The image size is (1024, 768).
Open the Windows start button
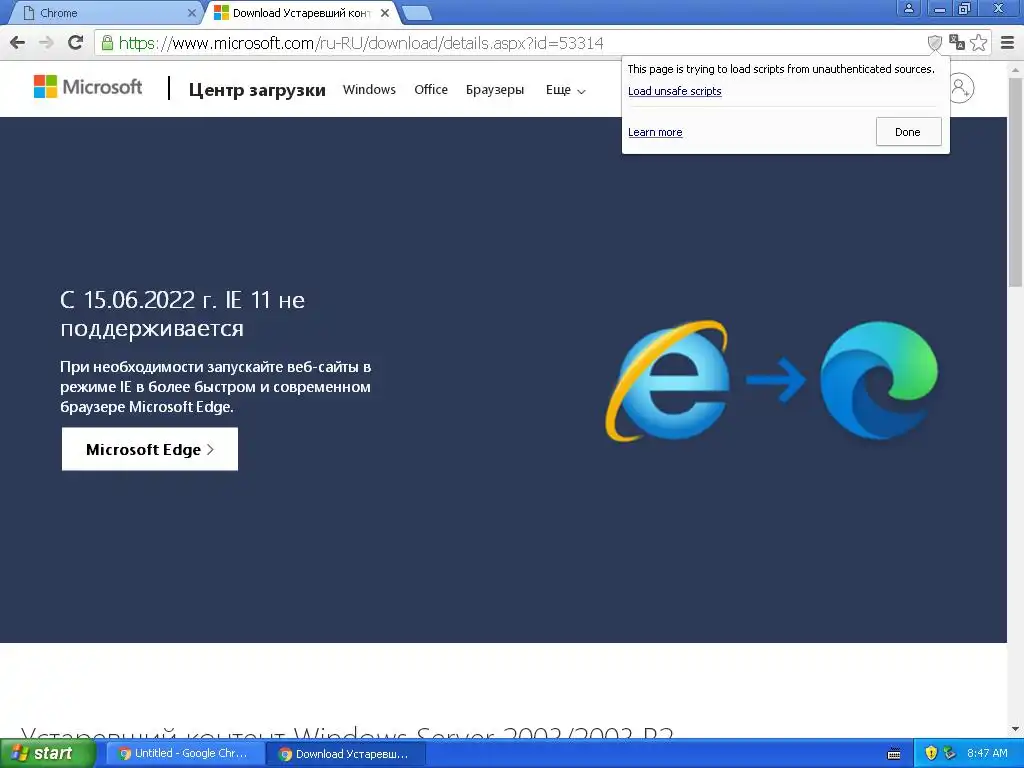click(x=47, y=754)
